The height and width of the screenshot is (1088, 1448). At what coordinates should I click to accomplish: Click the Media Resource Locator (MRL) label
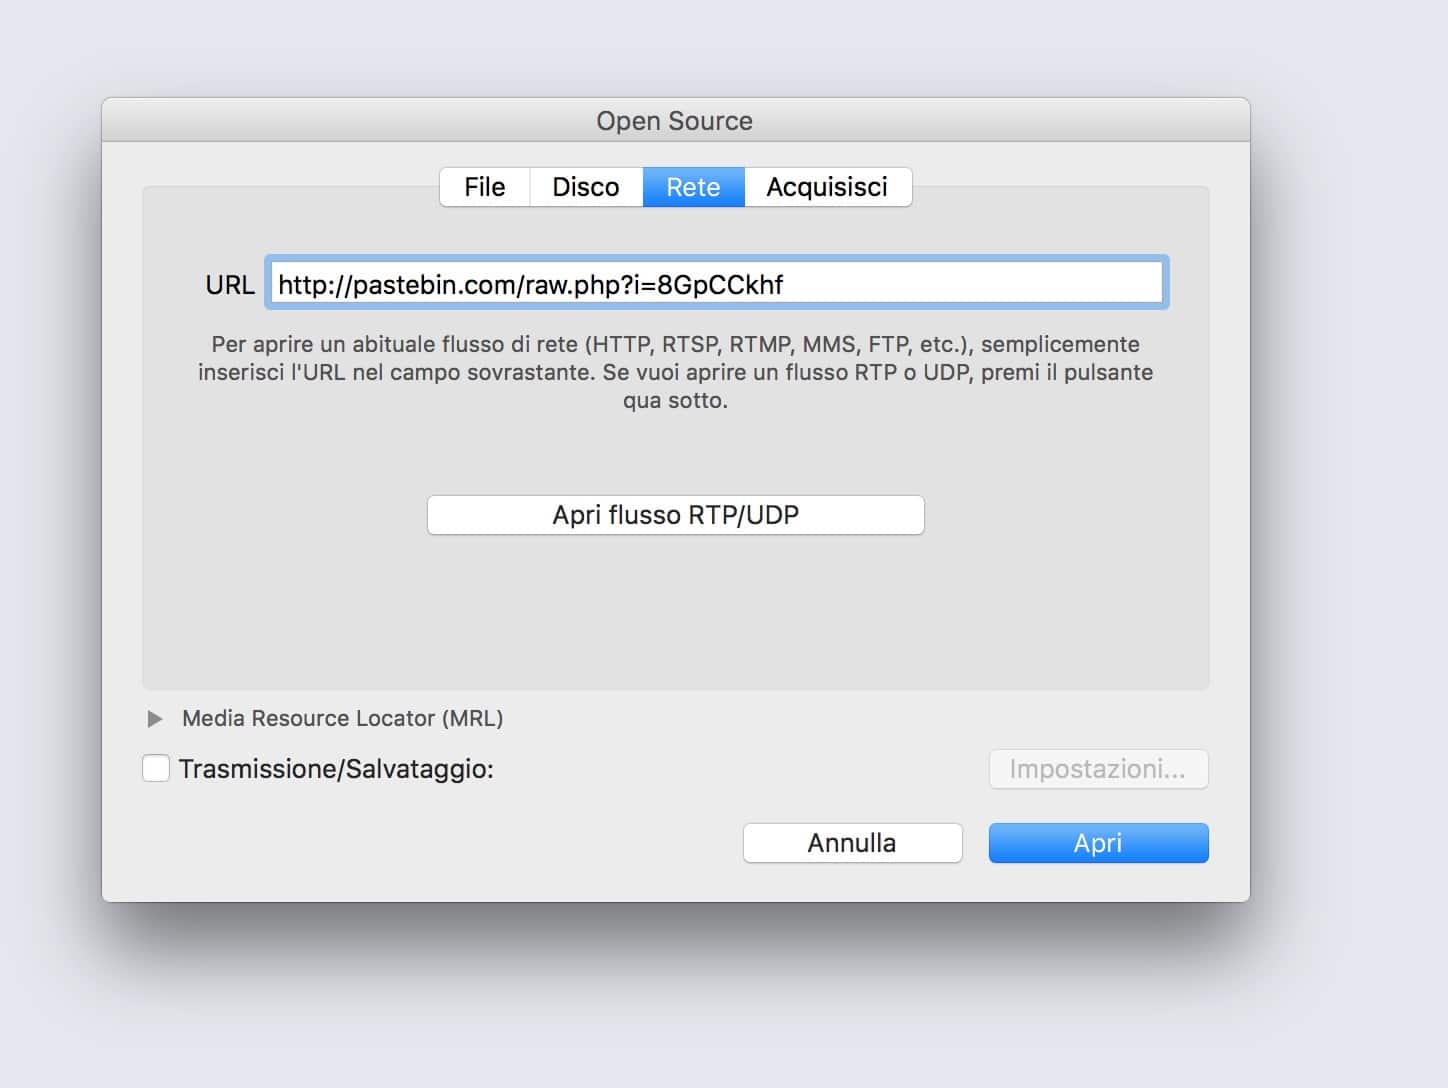pyautogui.click(x=342, y=719)
